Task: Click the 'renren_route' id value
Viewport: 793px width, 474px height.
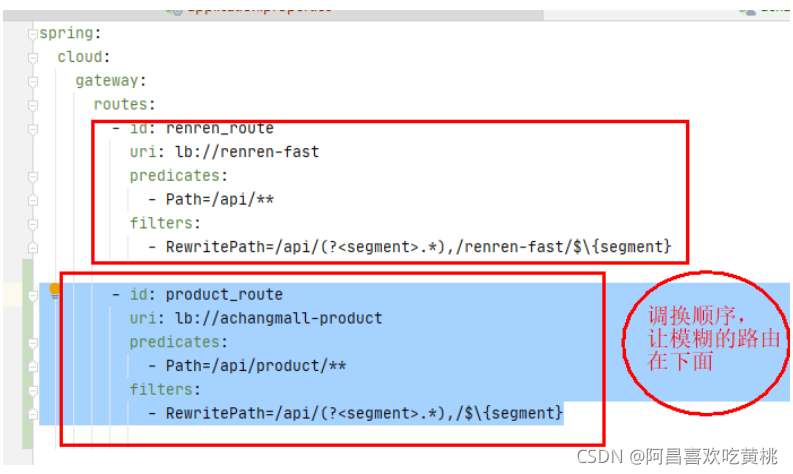Action: tap(219, 128)
